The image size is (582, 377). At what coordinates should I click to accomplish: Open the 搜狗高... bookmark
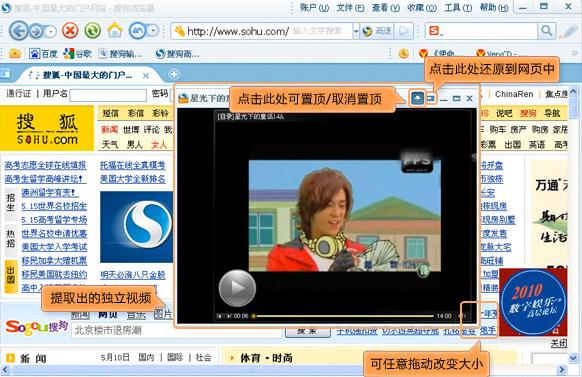[177, 54]
